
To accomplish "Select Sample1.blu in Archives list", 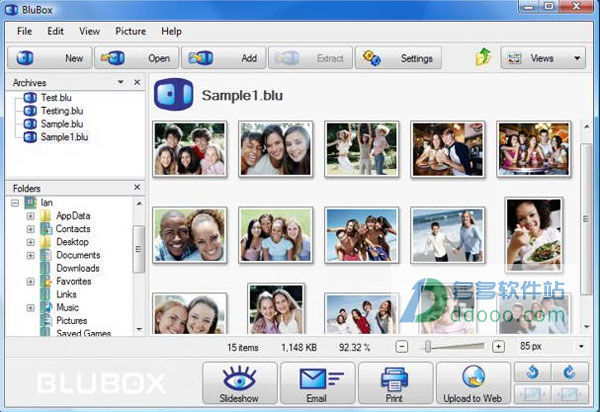I will (x=56, y=137).
